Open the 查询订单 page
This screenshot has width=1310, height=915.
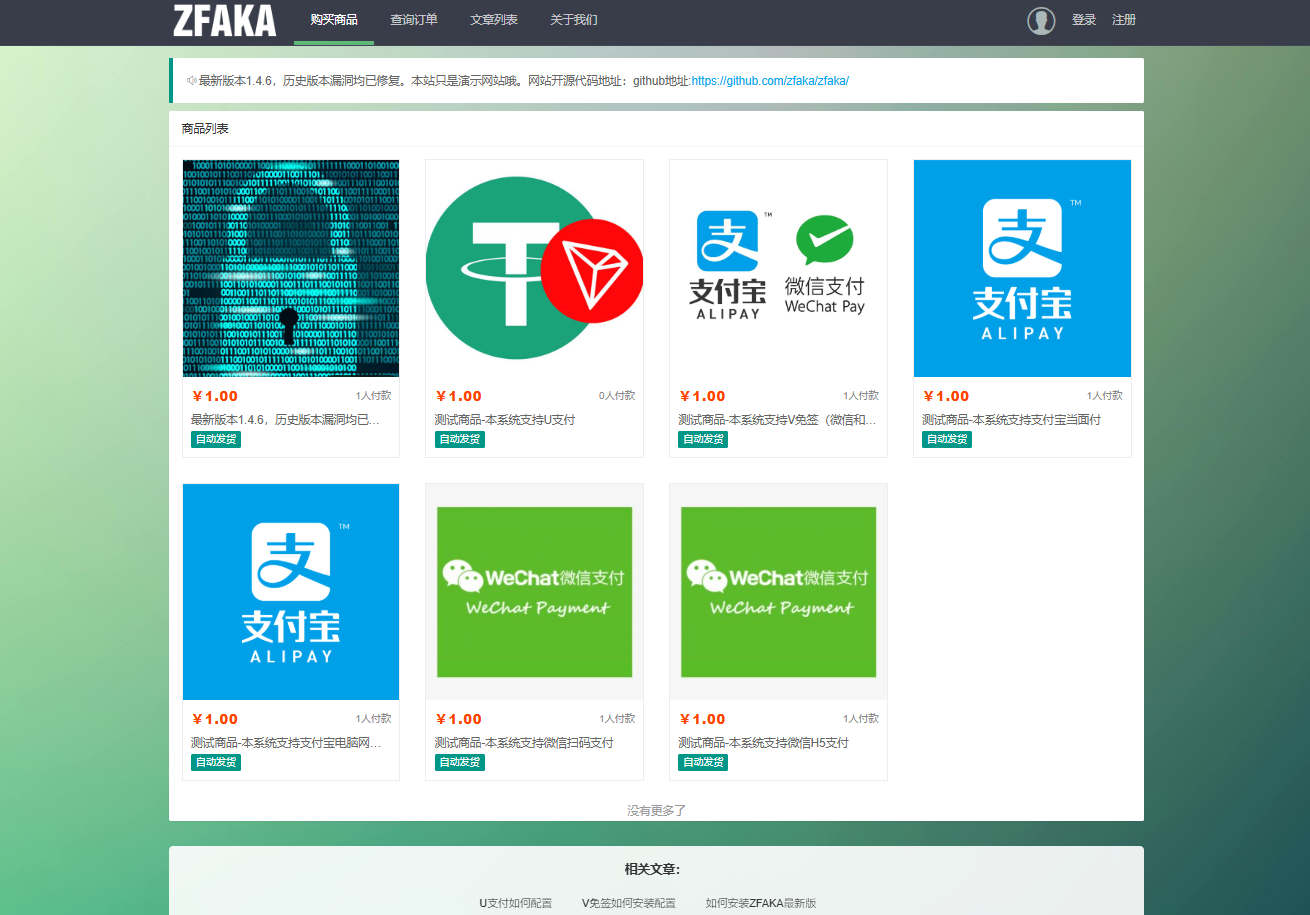coord(413,18)
